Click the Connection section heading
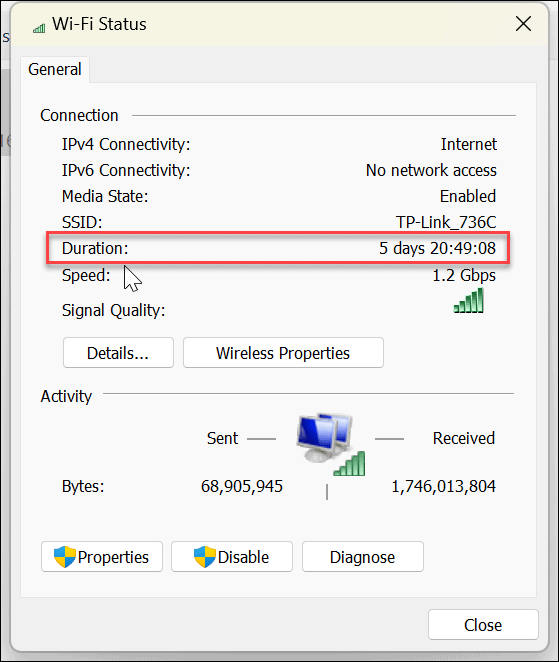Viewport: 559px width, 662px height. click(79, 115)
